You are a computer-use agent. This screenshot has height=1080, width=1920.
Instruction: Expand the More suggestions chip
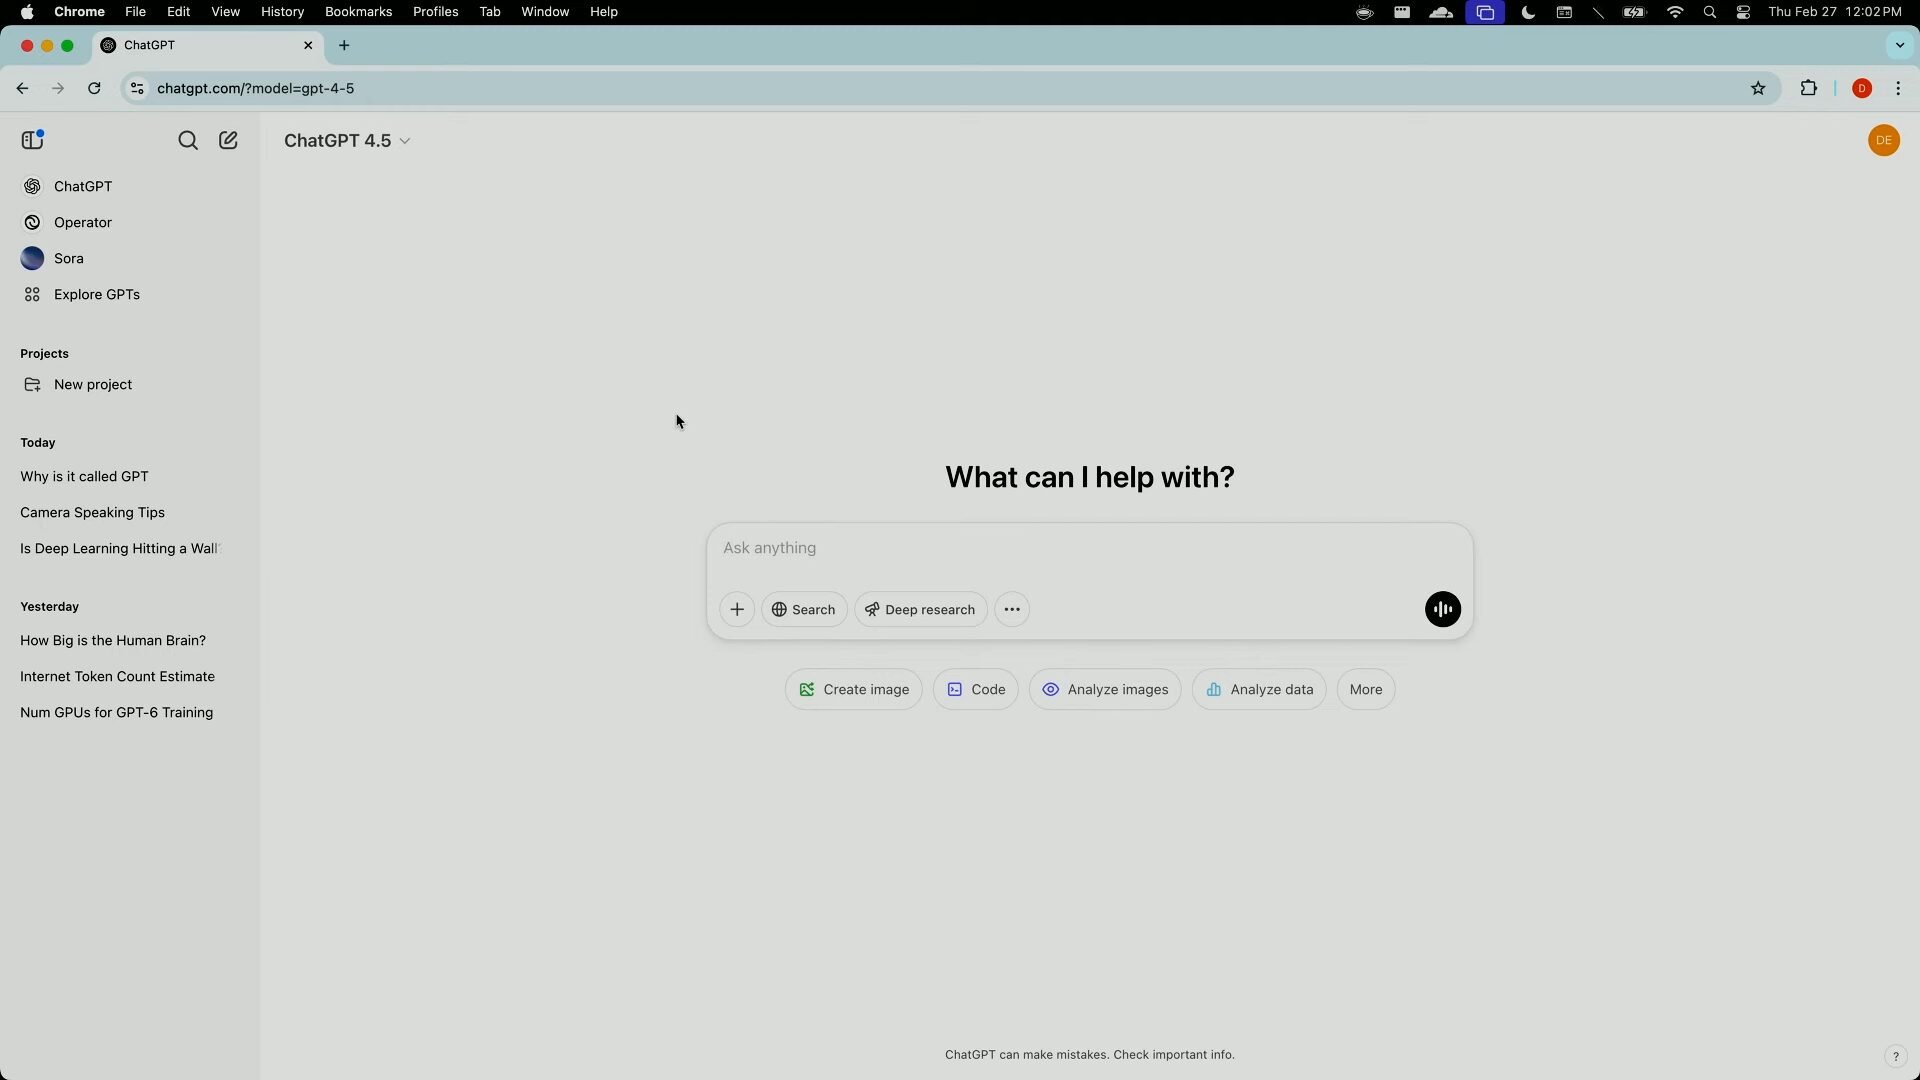pos(1365,689)
